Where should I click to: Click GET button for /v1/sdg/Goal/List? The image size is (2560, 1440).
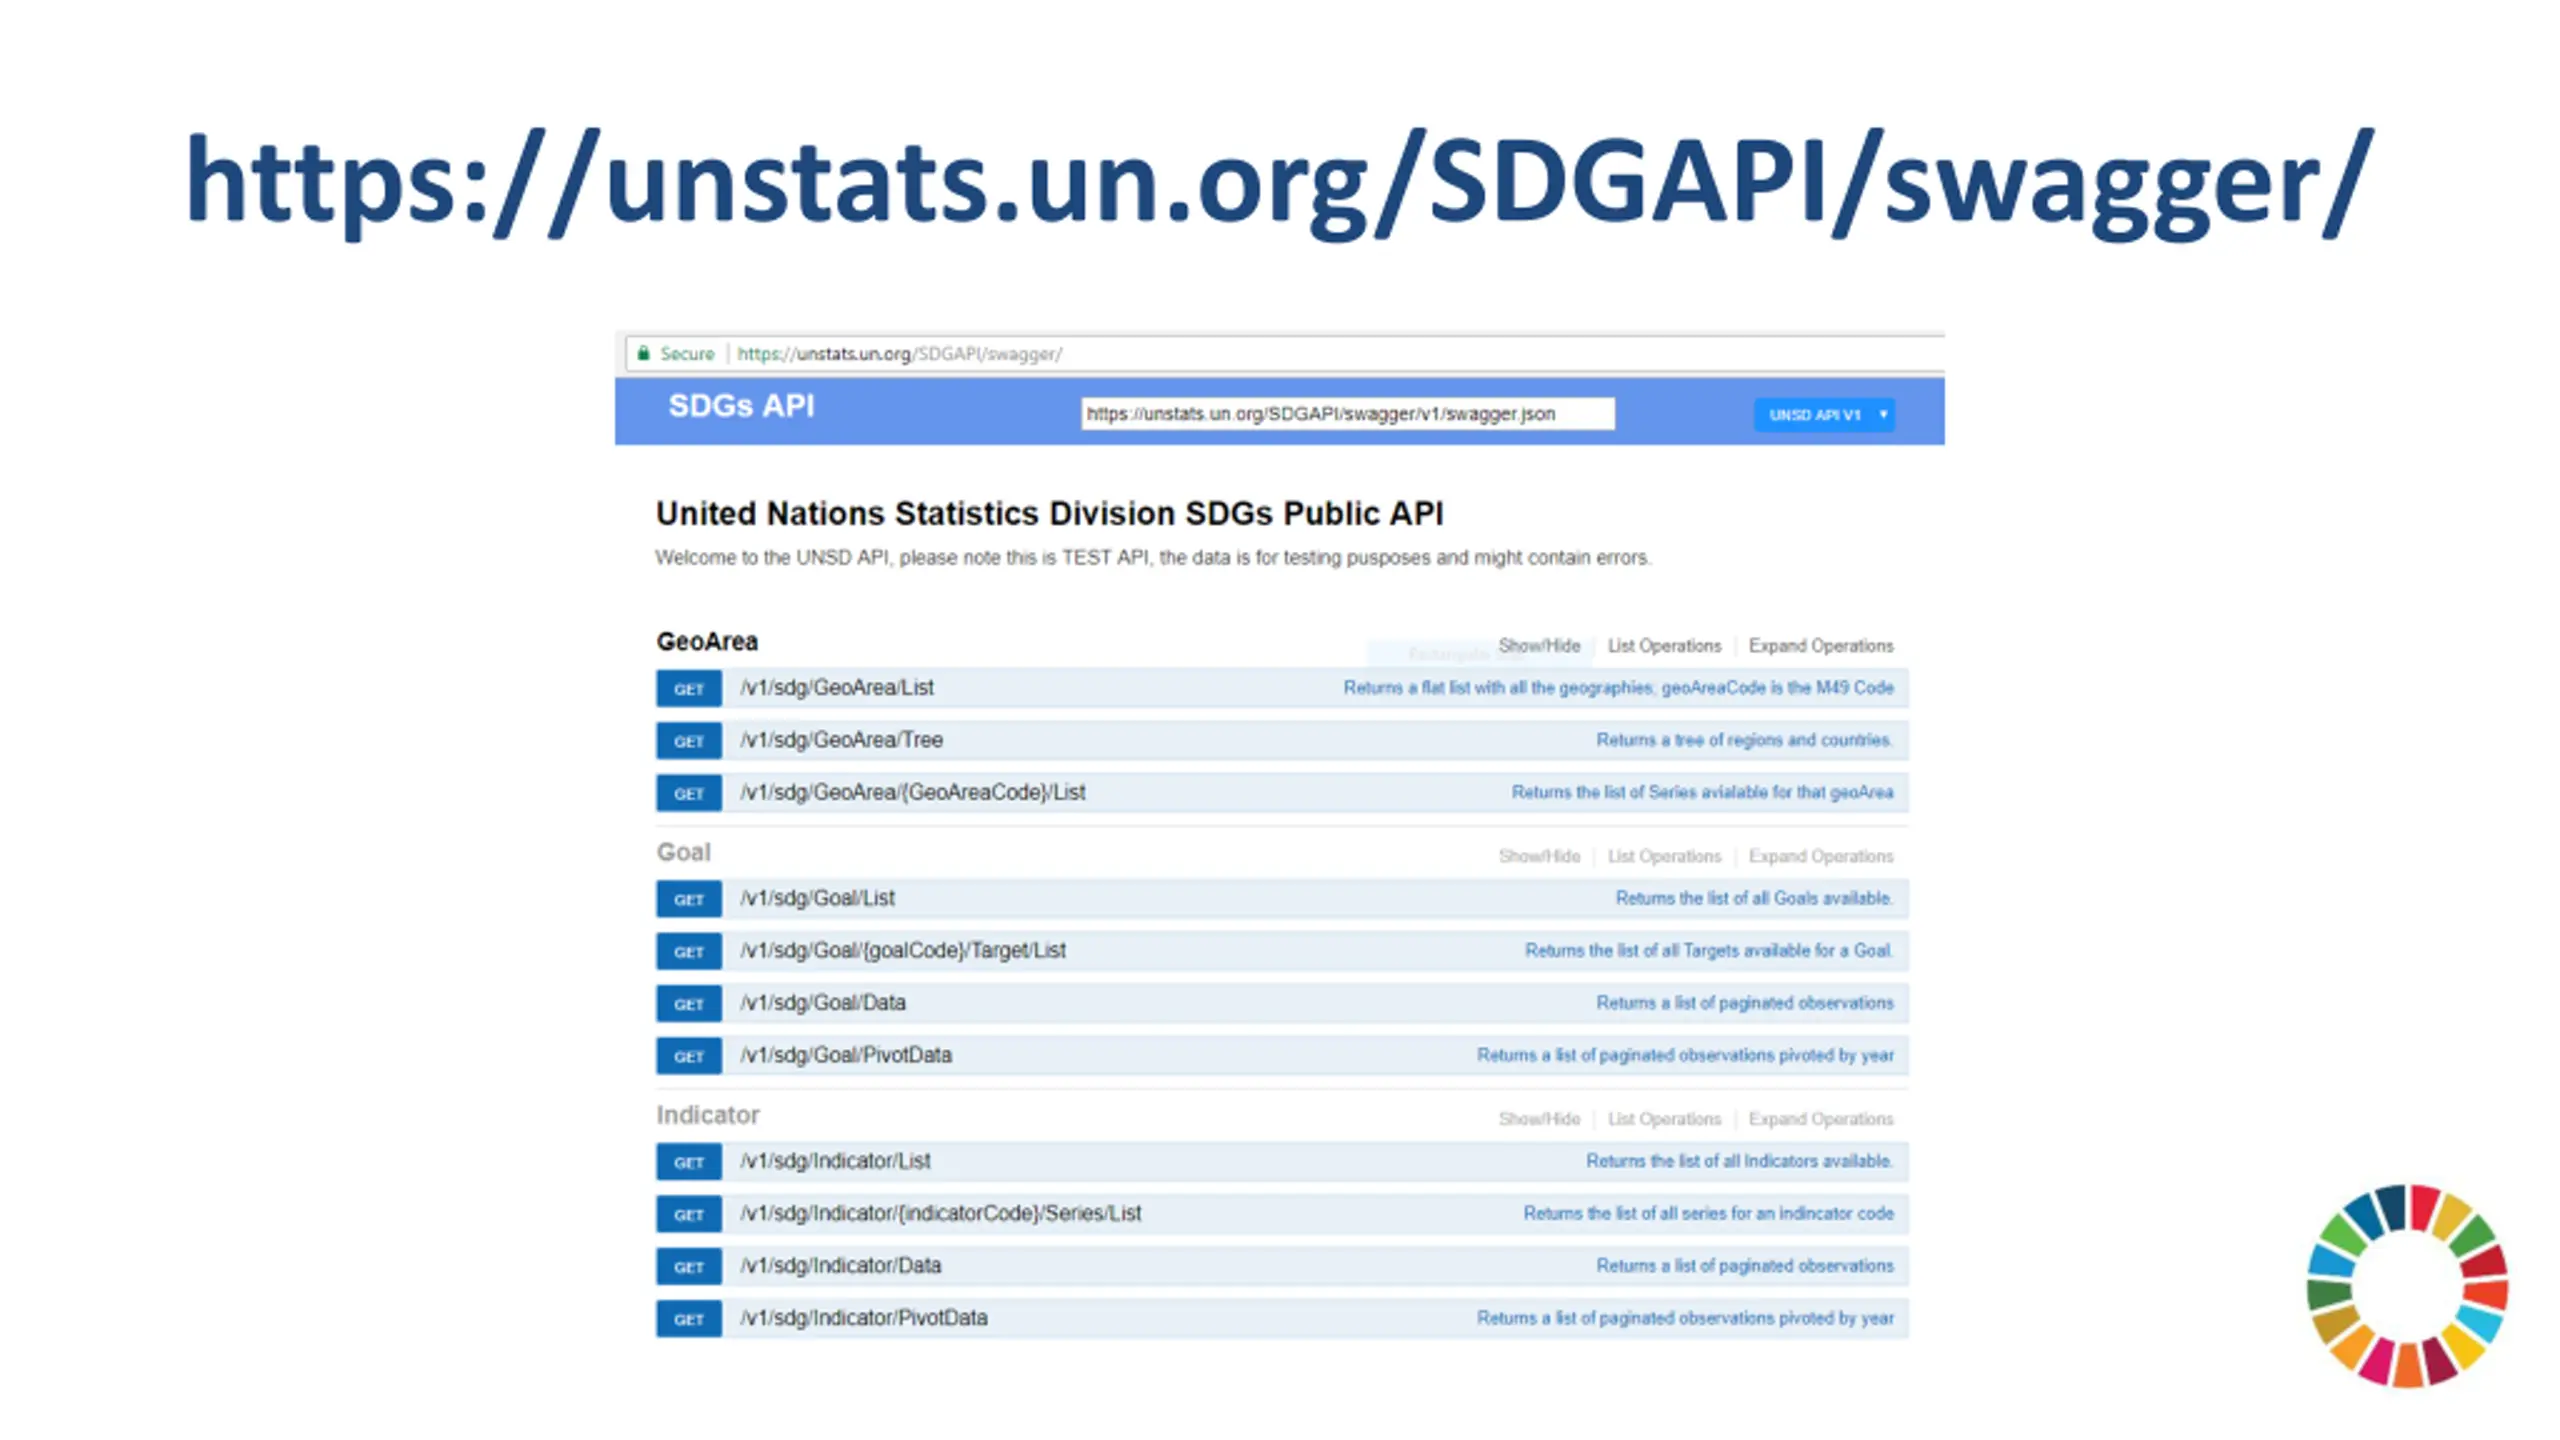coord(689,899)
